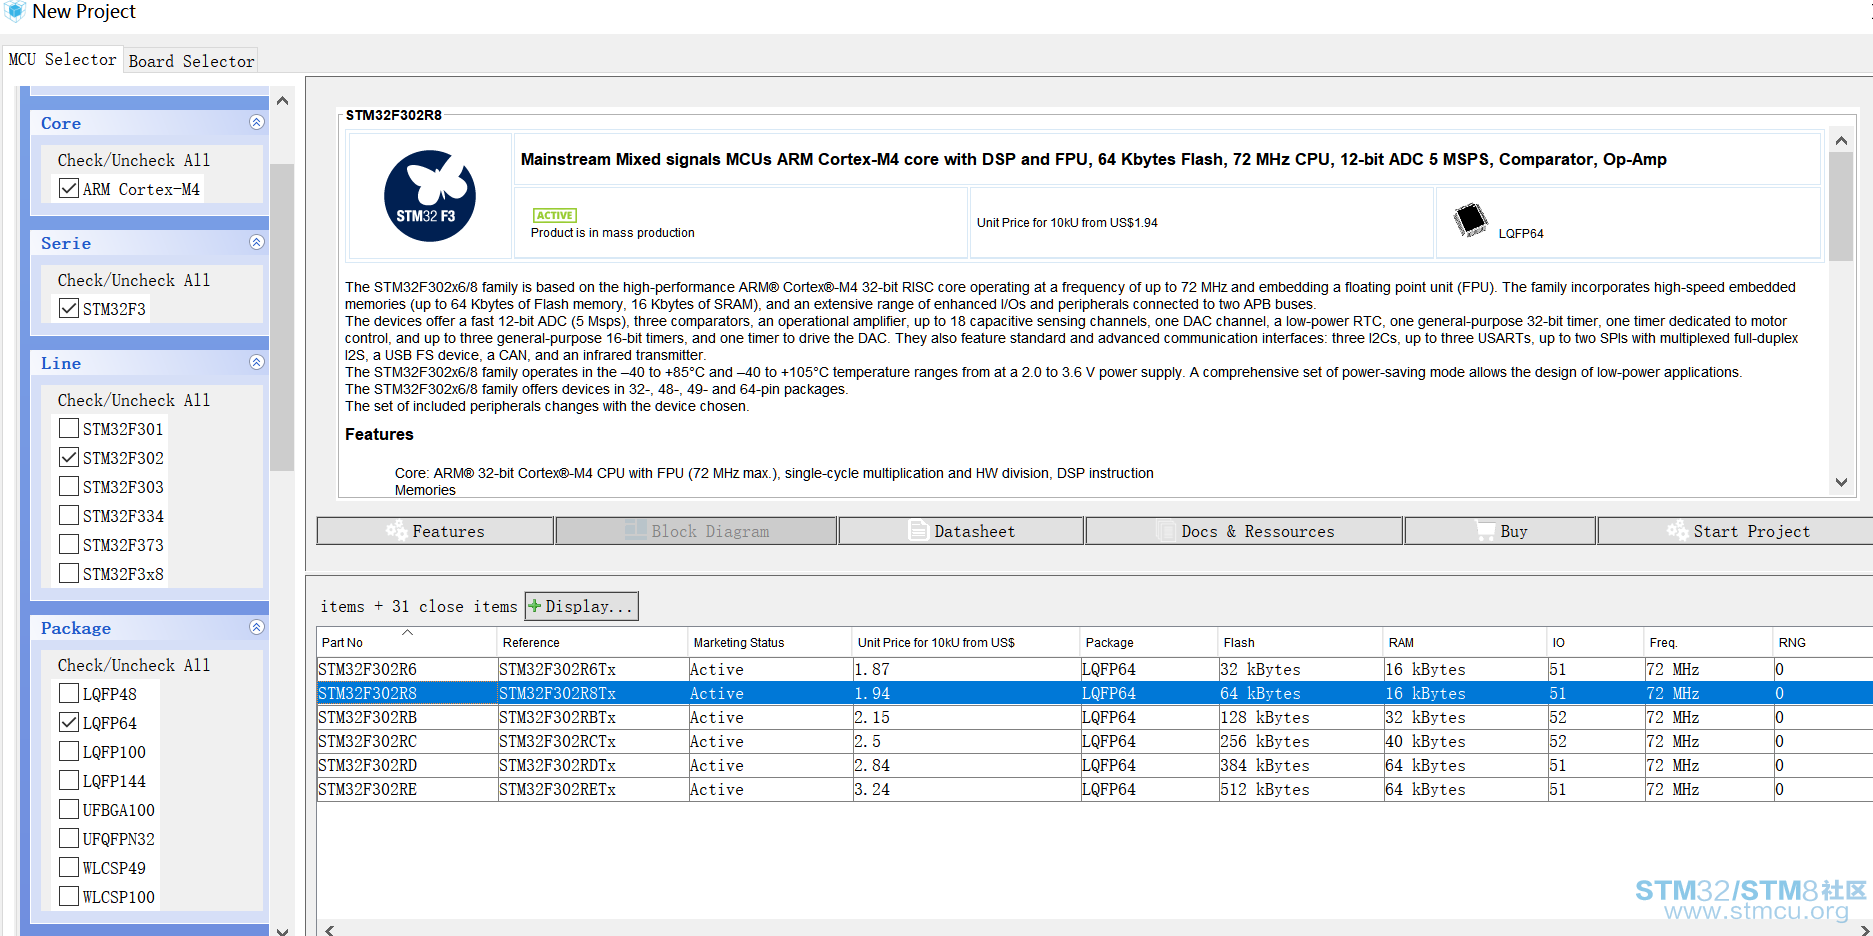Collapse the Line filter section
Screen dimensions: 1873x936
click(x=257, y=362)
